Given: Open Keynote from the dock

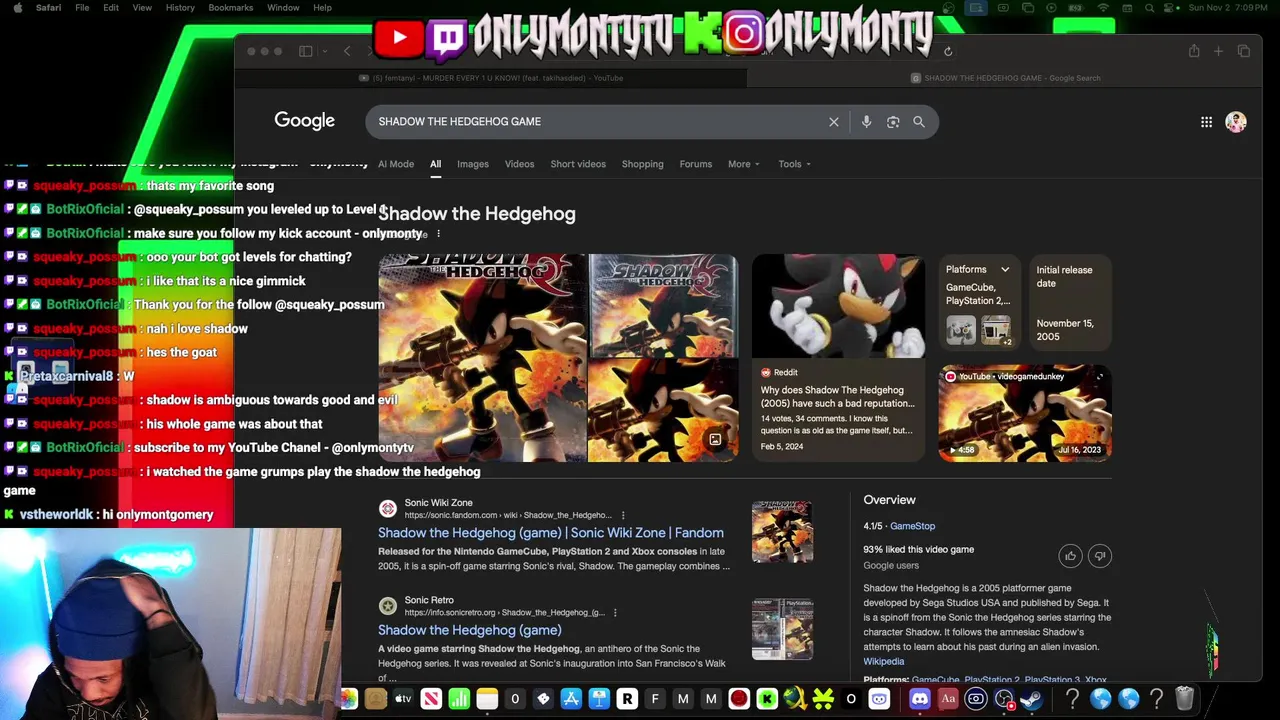Looking at the screenshot, I should [x=599, y=699].
